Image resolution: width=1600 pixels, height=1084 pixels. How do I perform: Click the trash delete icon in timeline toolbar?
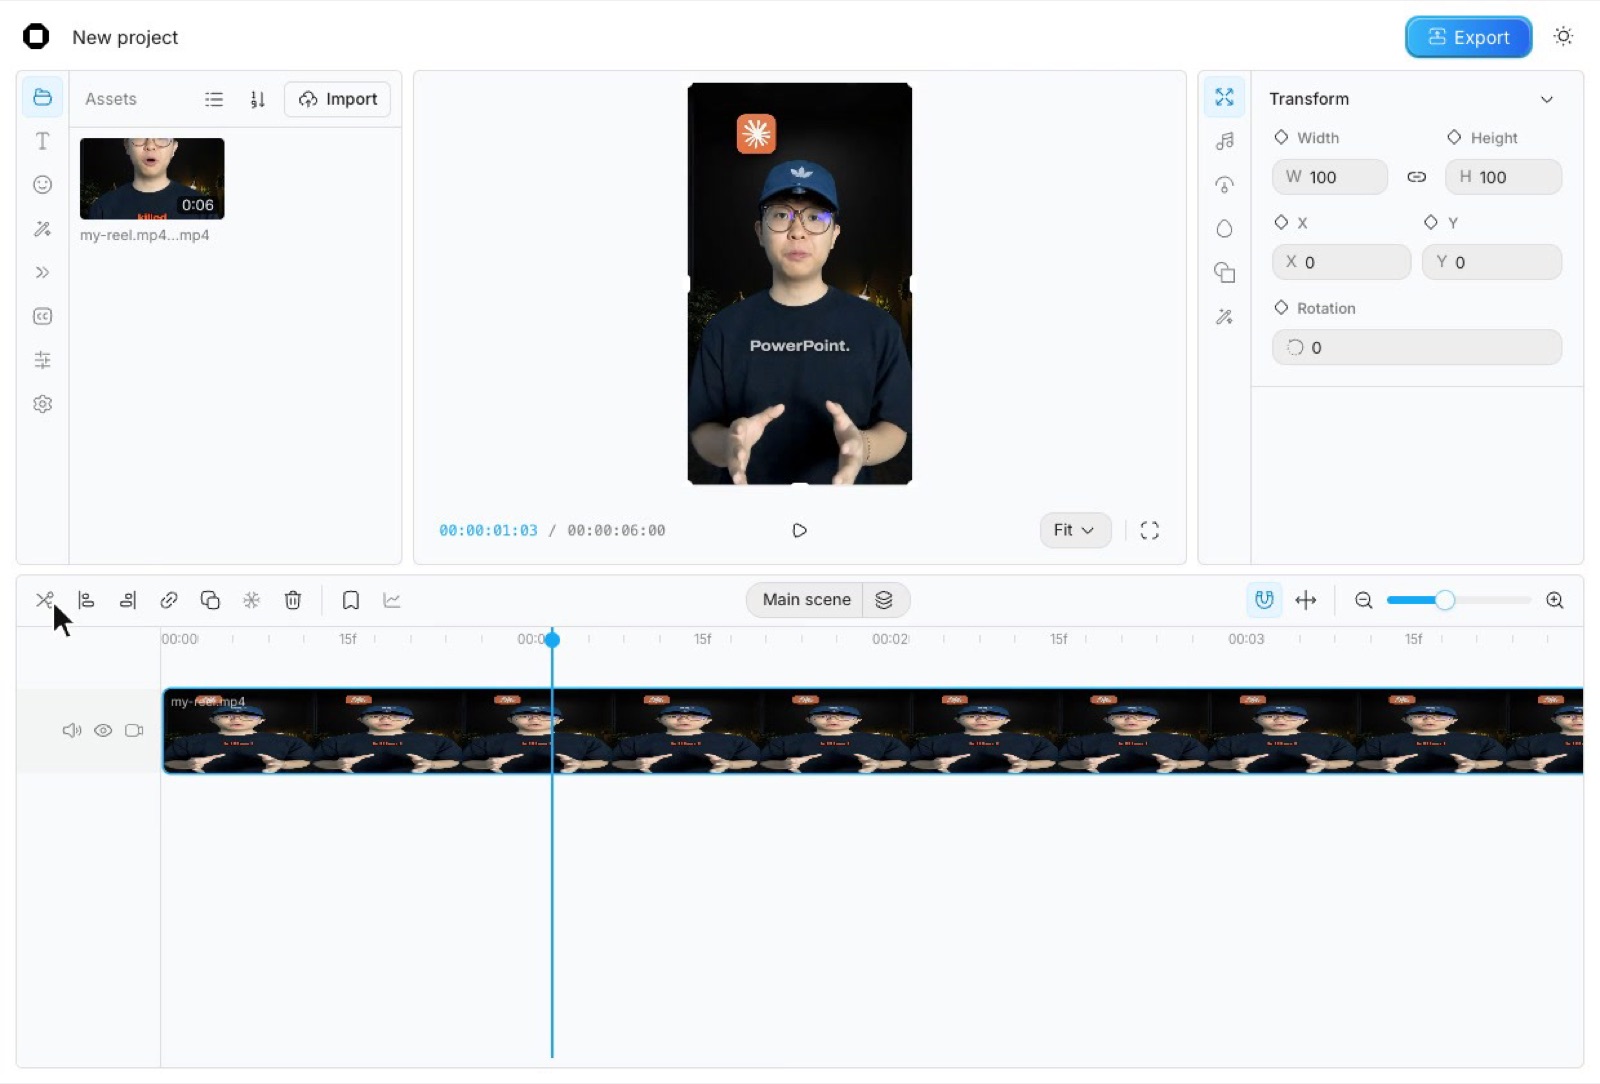(x=293, y=600)
